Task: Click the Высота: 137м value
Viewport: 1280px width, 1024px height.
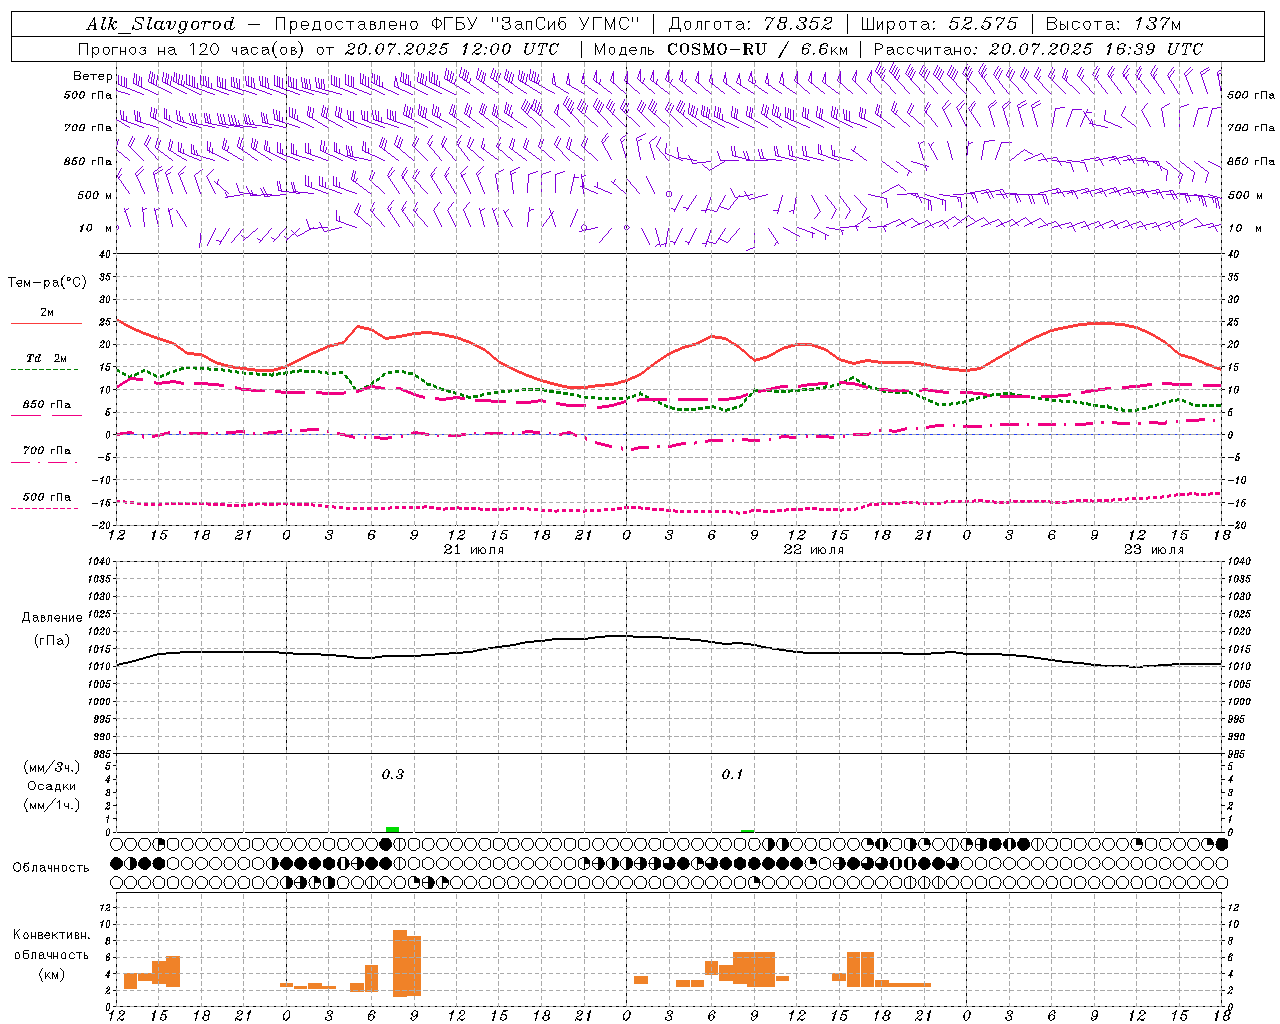Action: [1113, 24]
